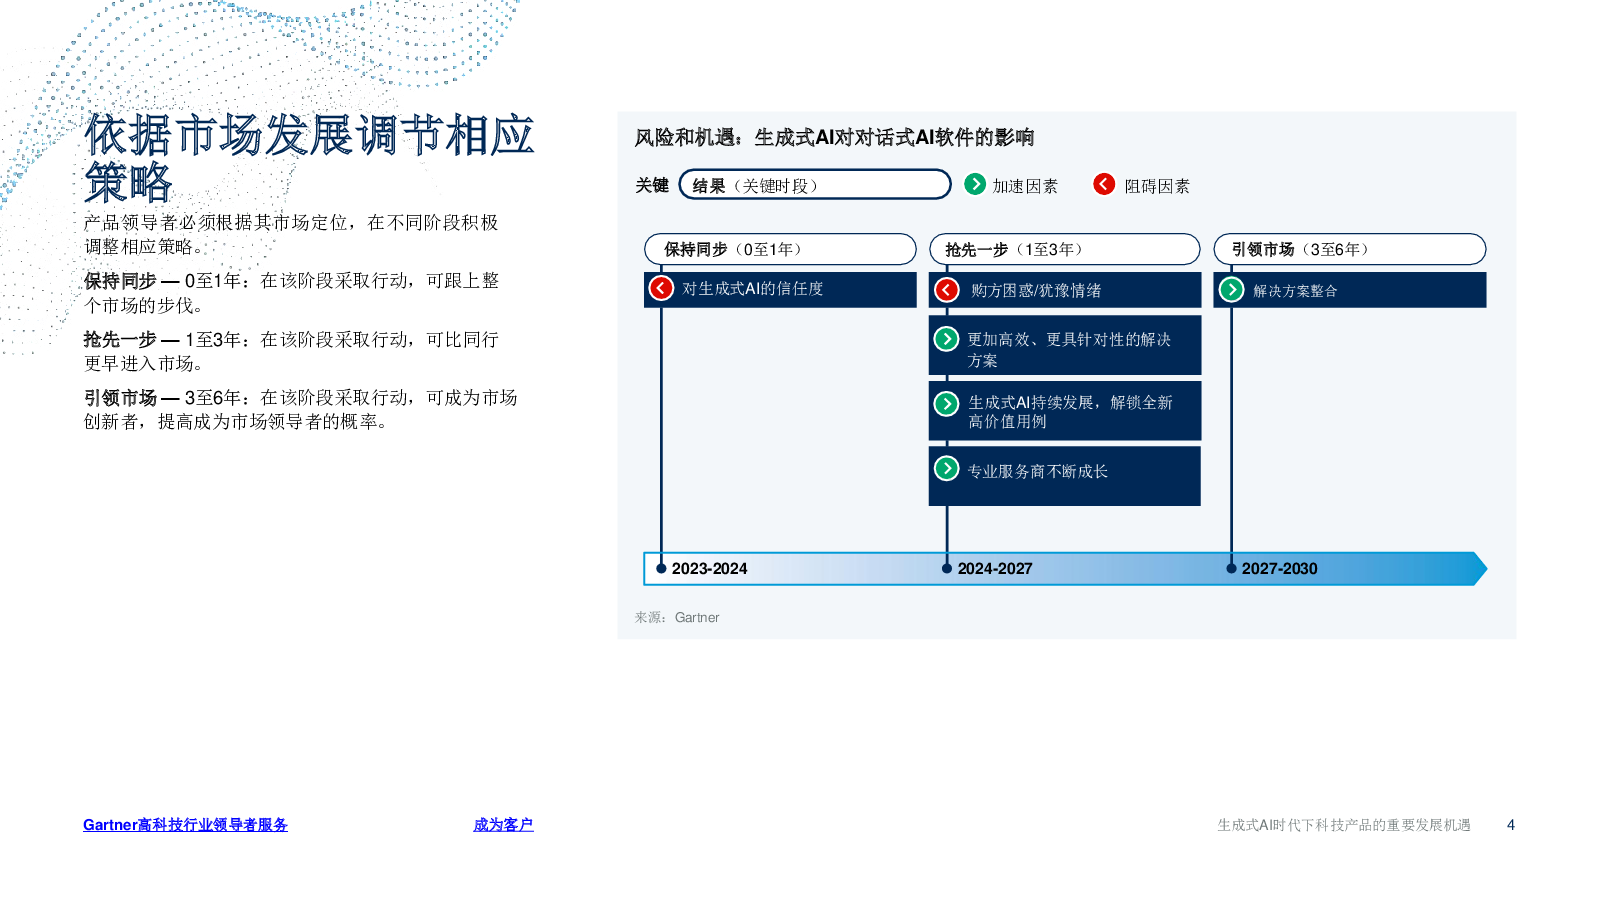The height and width of the screenshot is (900, 1600).
Task: Click red icon beside 购方困惑/犹豫情绪
Action: tap(947, 290)
